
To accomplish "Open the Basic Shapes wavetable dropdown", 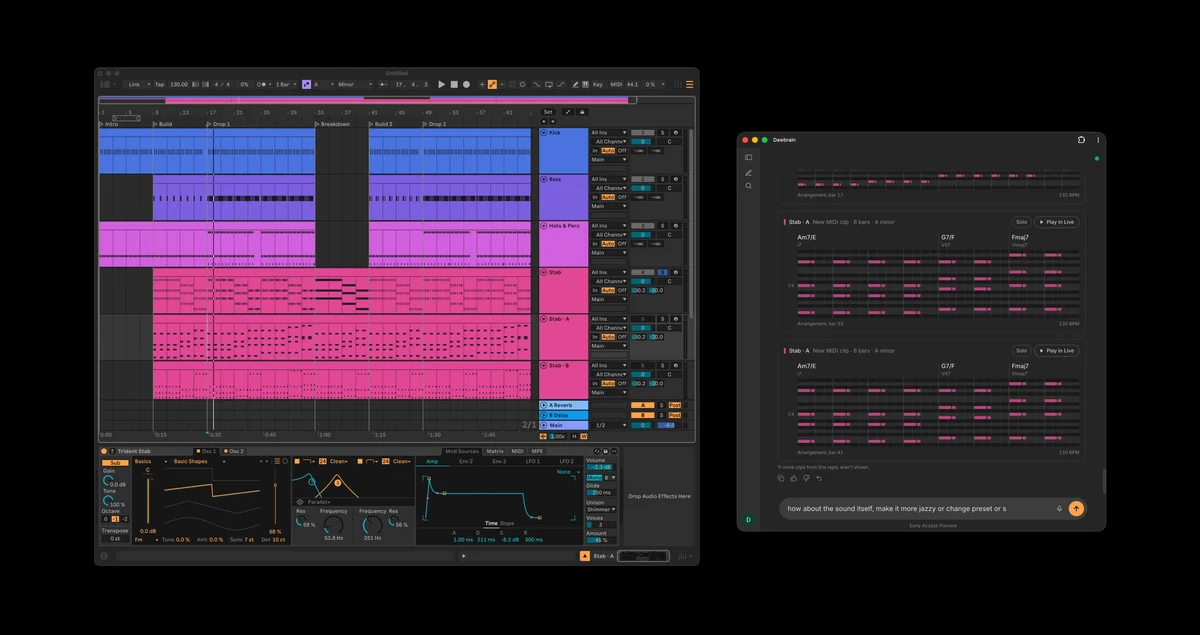I will [201, 462].
